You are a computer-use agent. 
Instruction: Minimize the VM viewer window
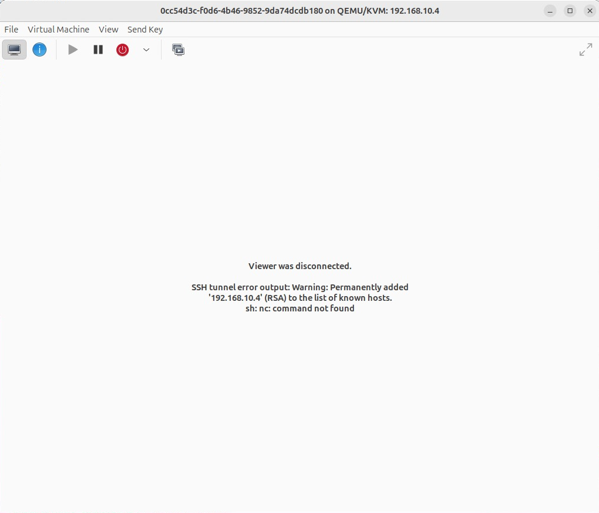coord(550,11)
